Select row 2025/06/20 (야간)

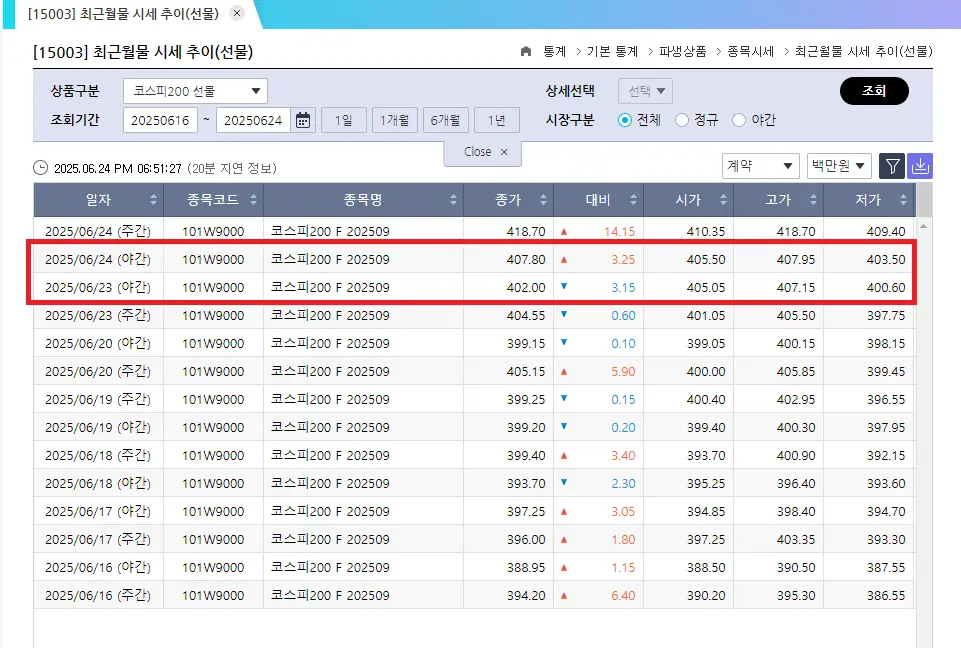(474, 343)
